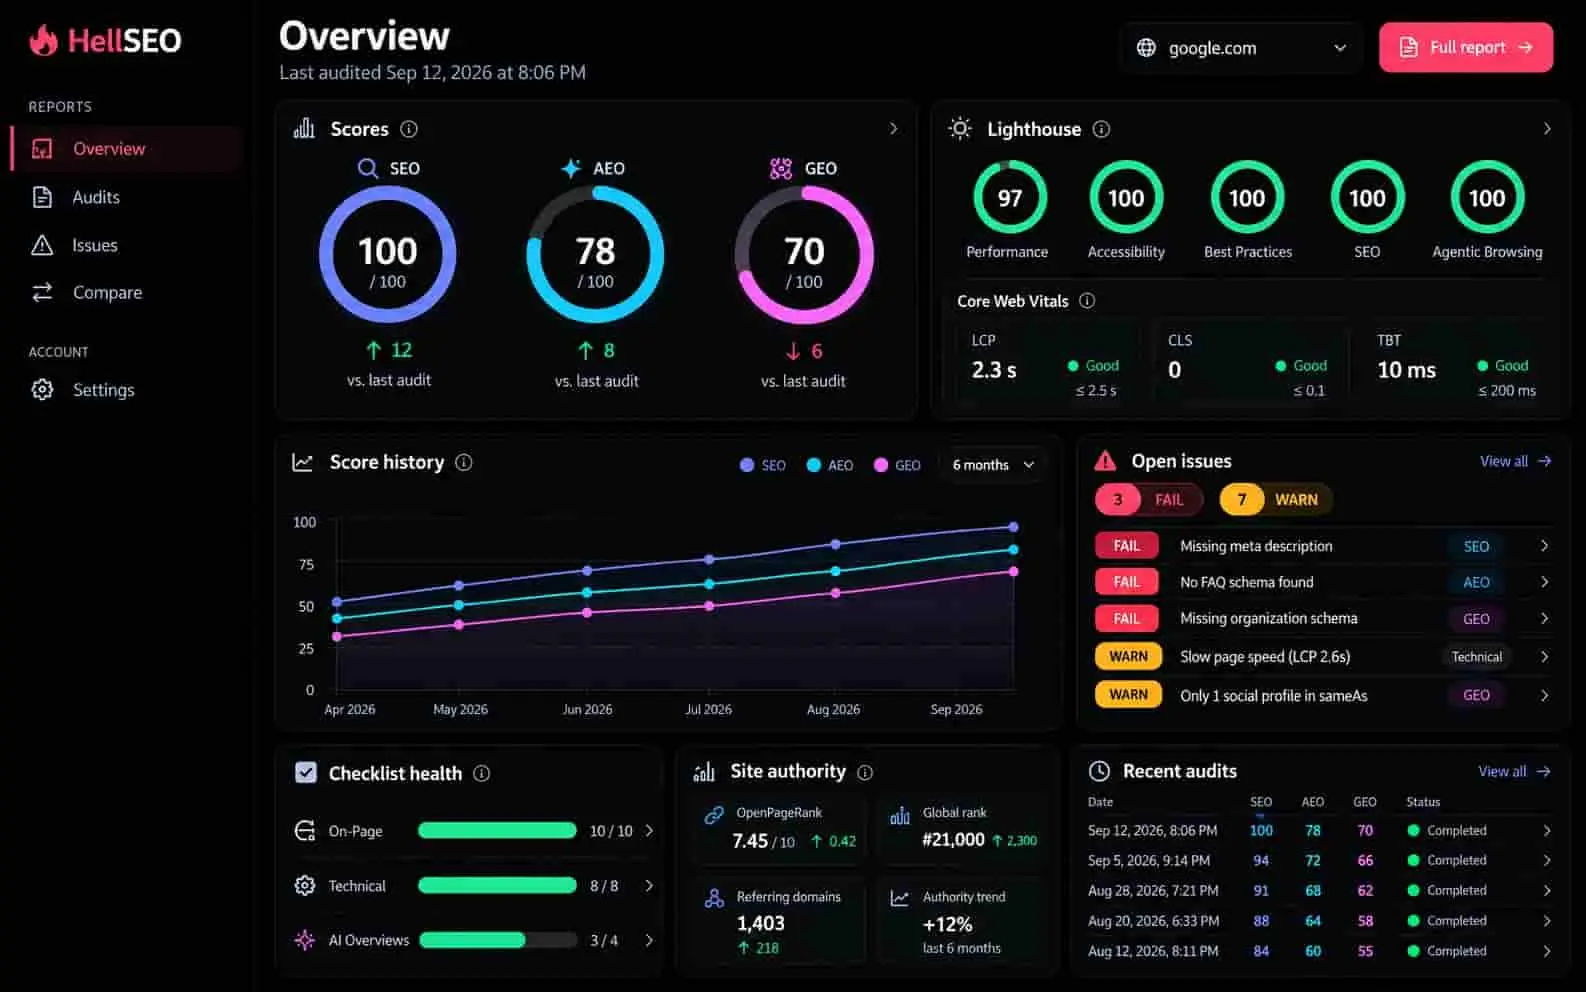This screenshot has width=1586, height=992.
Task: Click the Audits document icon
Action: tap(42, 197)
